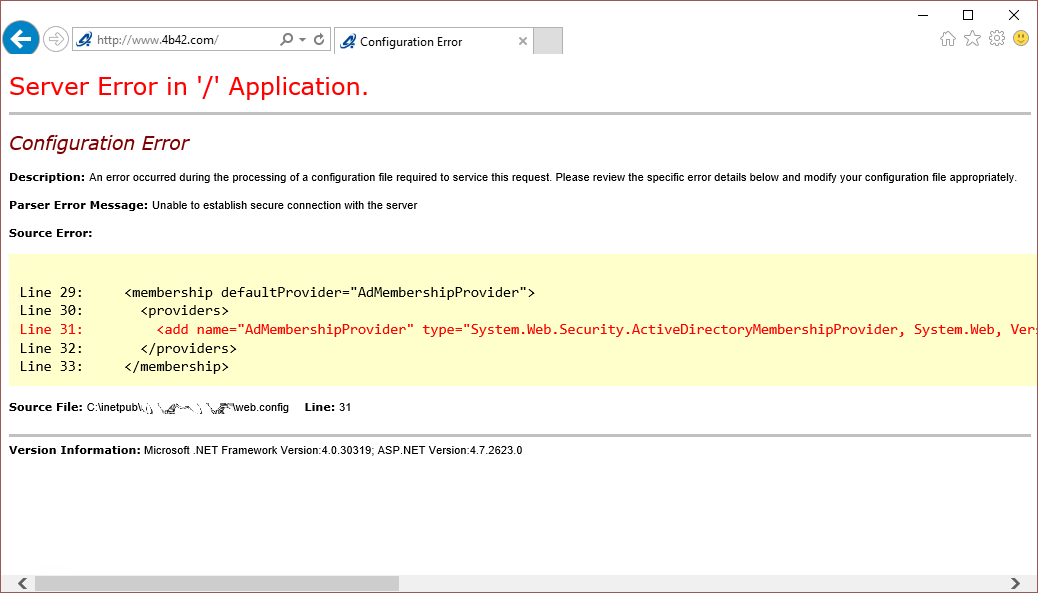Image resolution: width=1038 pixels, height=593 pixels.
Task: Click the Home house icon
Action: coord(948,39)
